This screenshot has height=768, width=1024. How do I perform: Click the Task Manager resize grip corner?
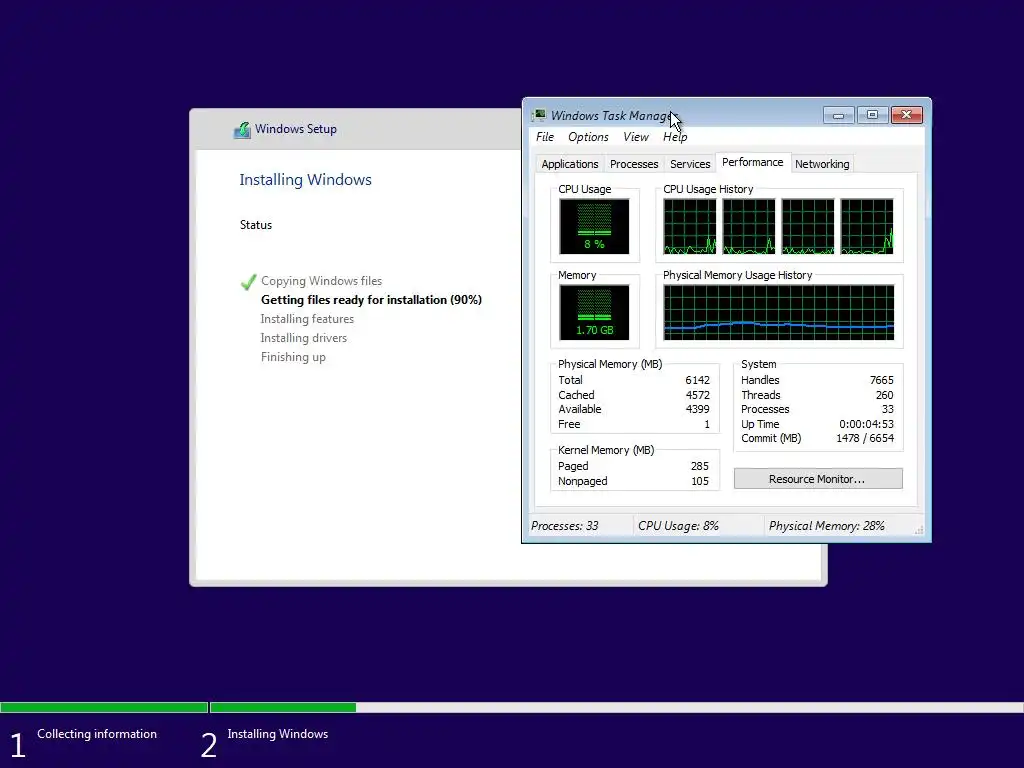point(920,531)
